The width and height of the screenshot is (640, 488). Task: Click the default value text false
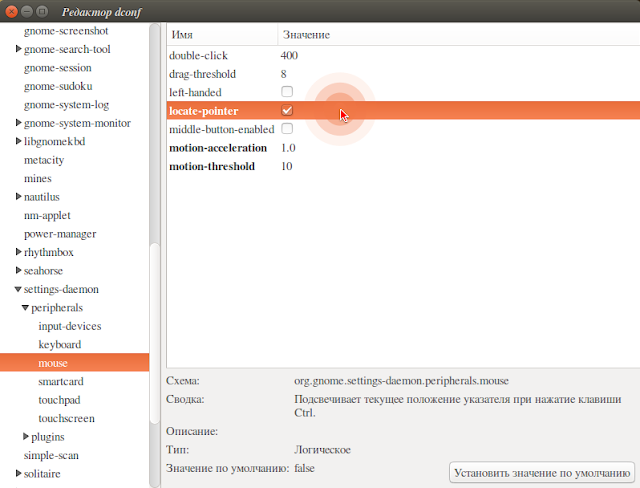pos(304,468)
